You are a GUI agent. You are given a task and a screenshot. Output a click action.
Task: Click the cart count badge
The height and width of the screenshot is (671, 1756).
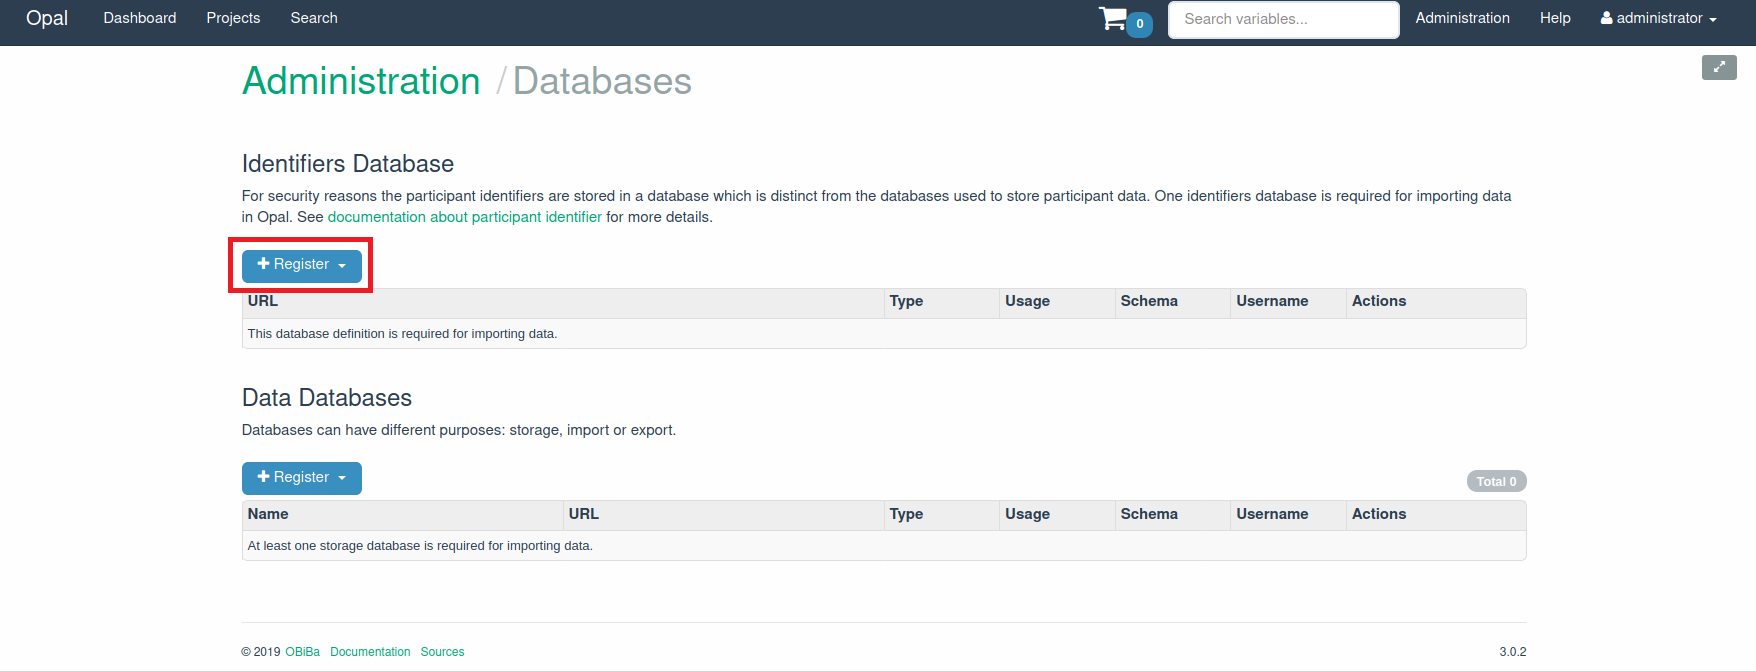point(1140,24)
